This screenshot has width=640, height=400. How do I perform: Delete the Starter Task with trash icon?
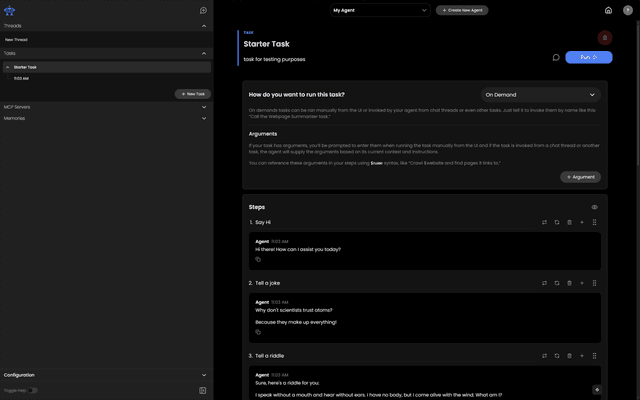pos(604,37)
